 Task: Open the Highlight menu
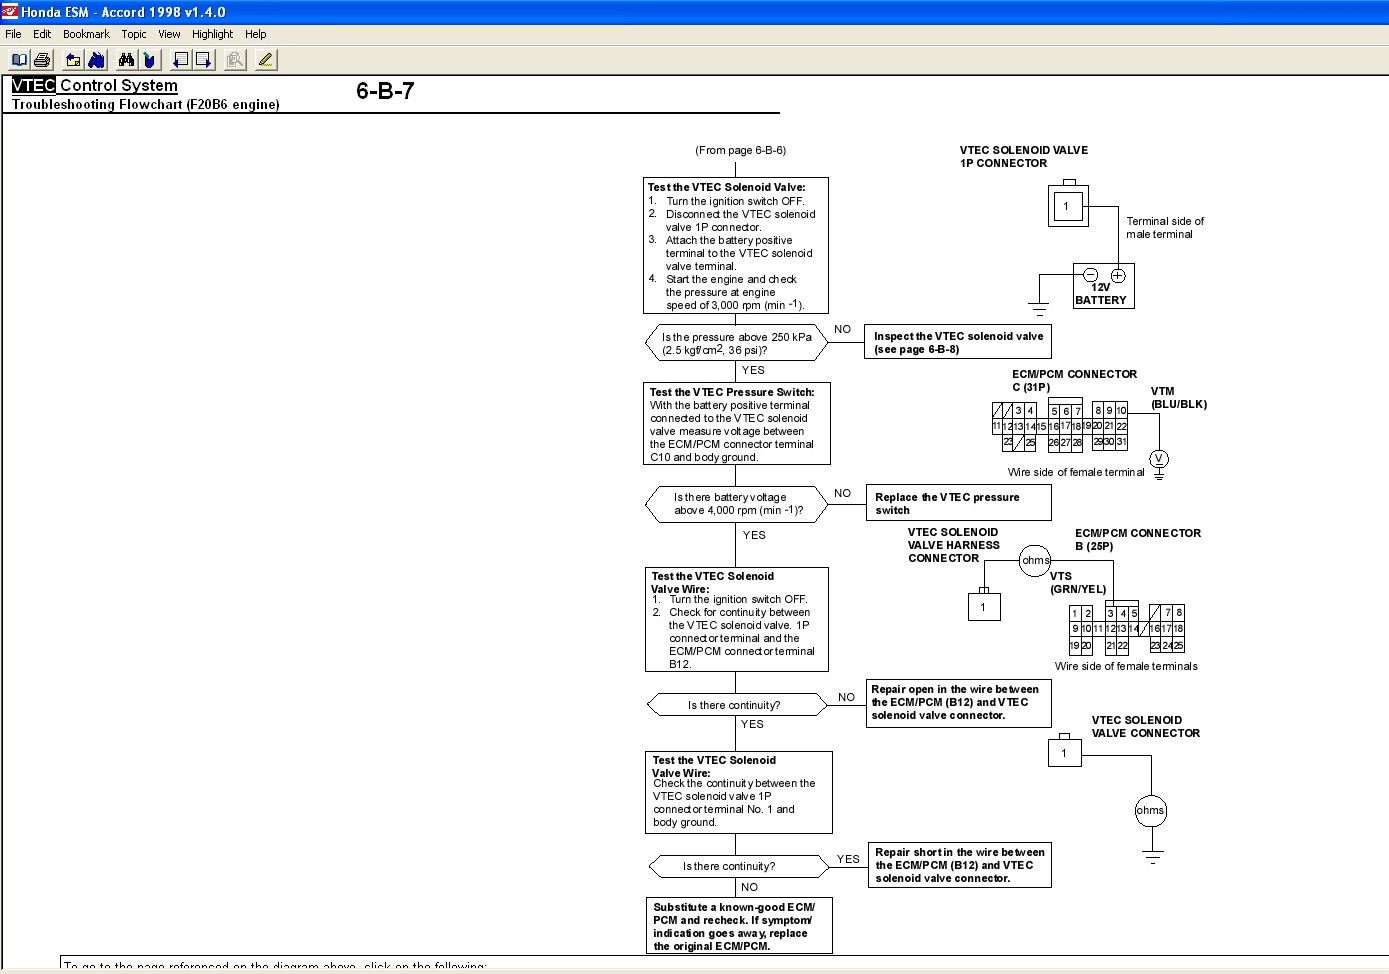(x=212, y=34)
